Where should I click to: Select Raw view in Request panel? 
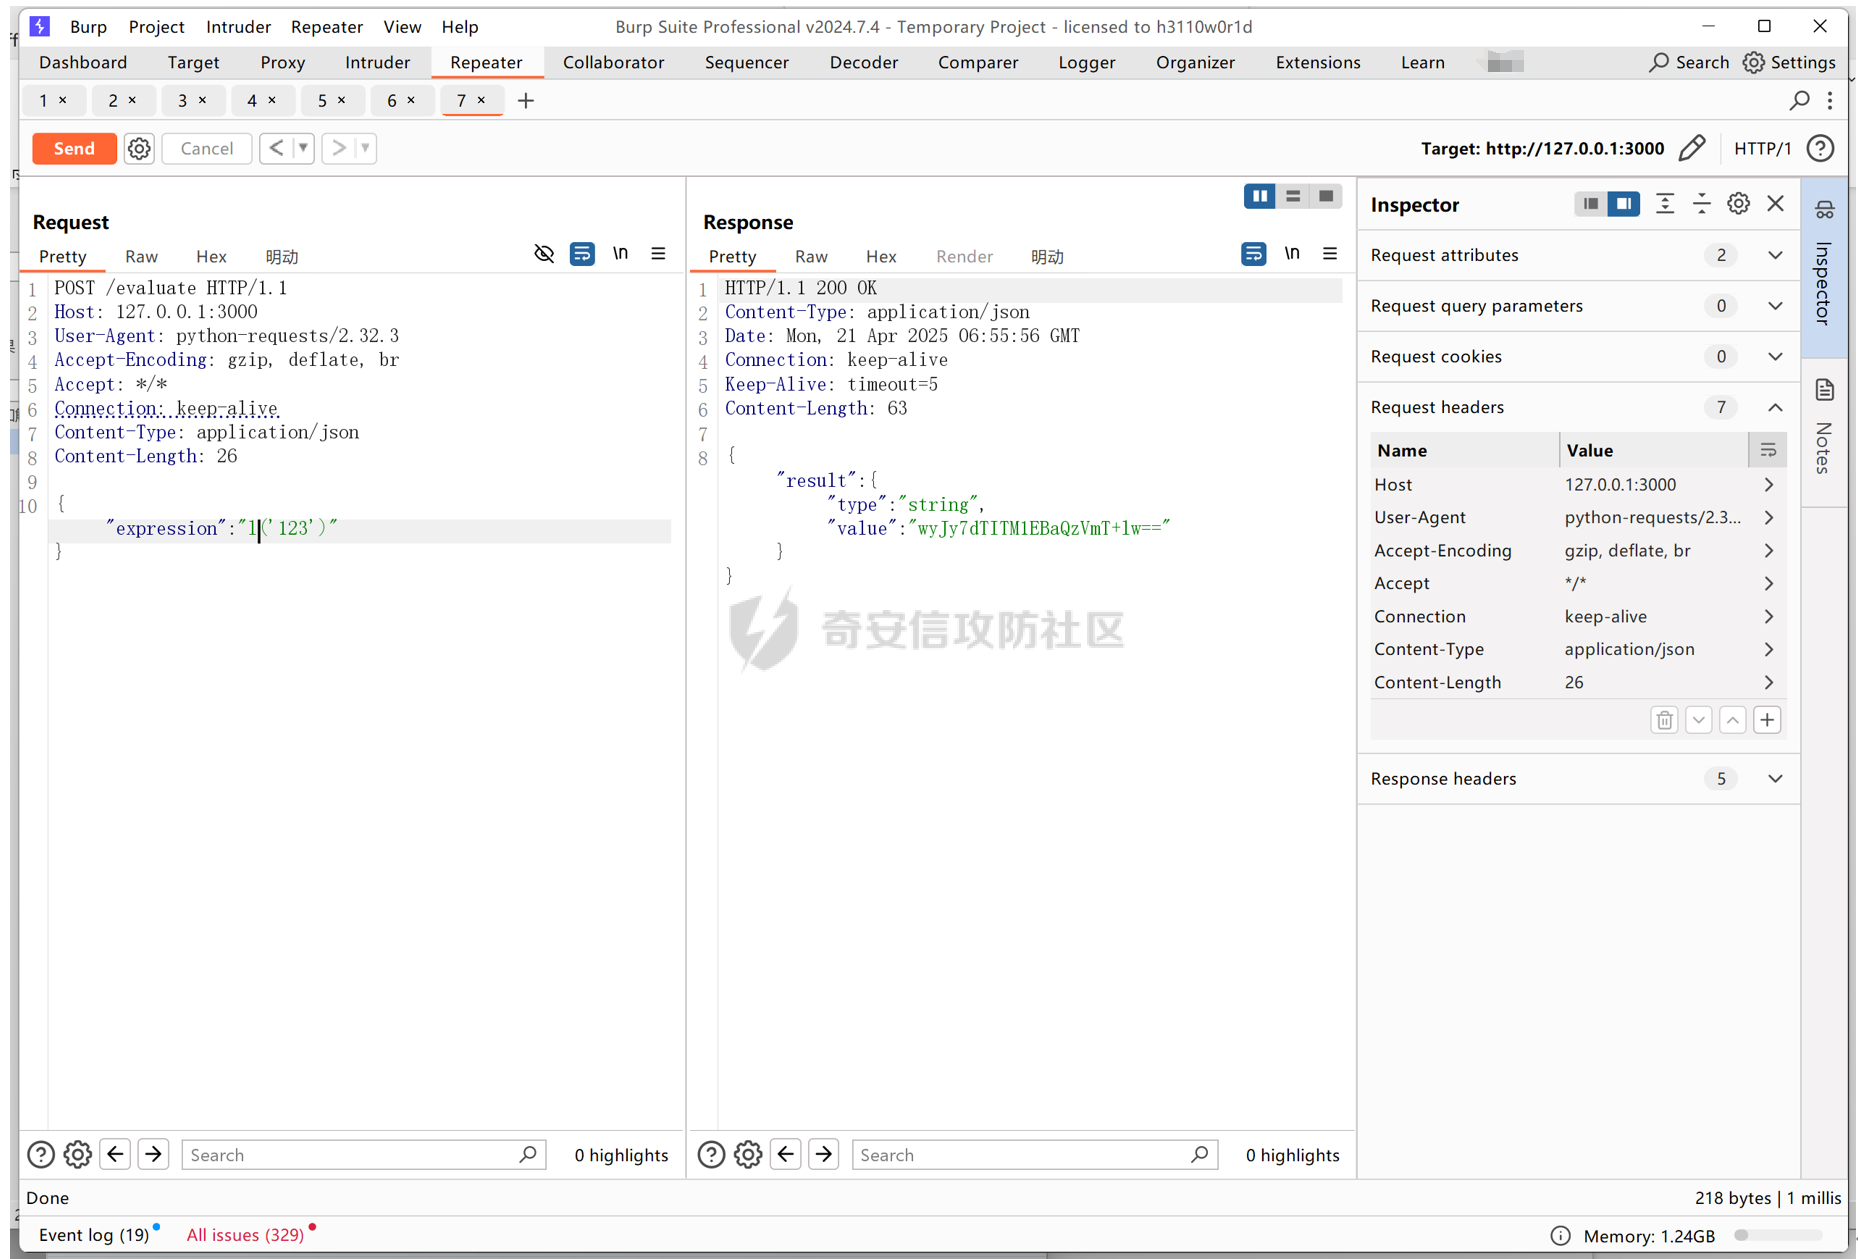141,257
